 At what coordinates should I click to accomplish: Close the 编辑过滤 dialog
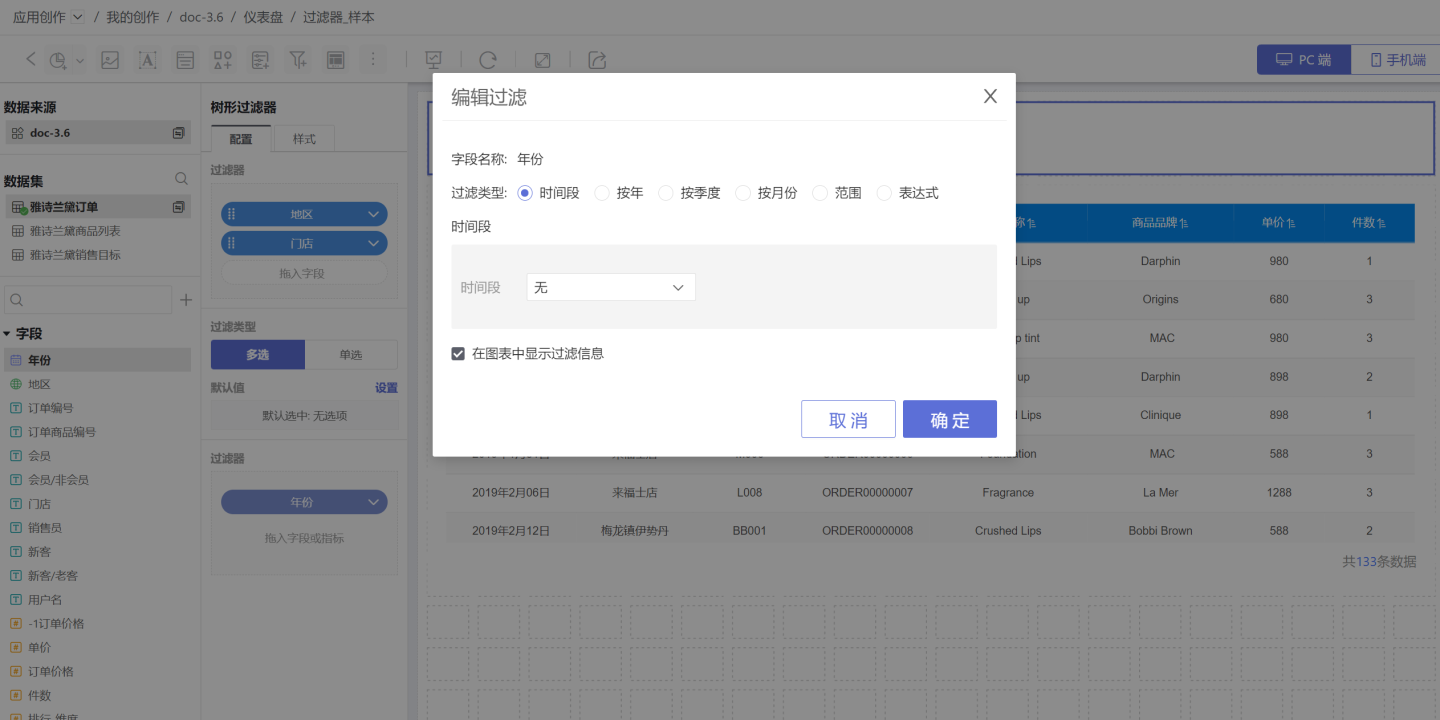point(990,96)
